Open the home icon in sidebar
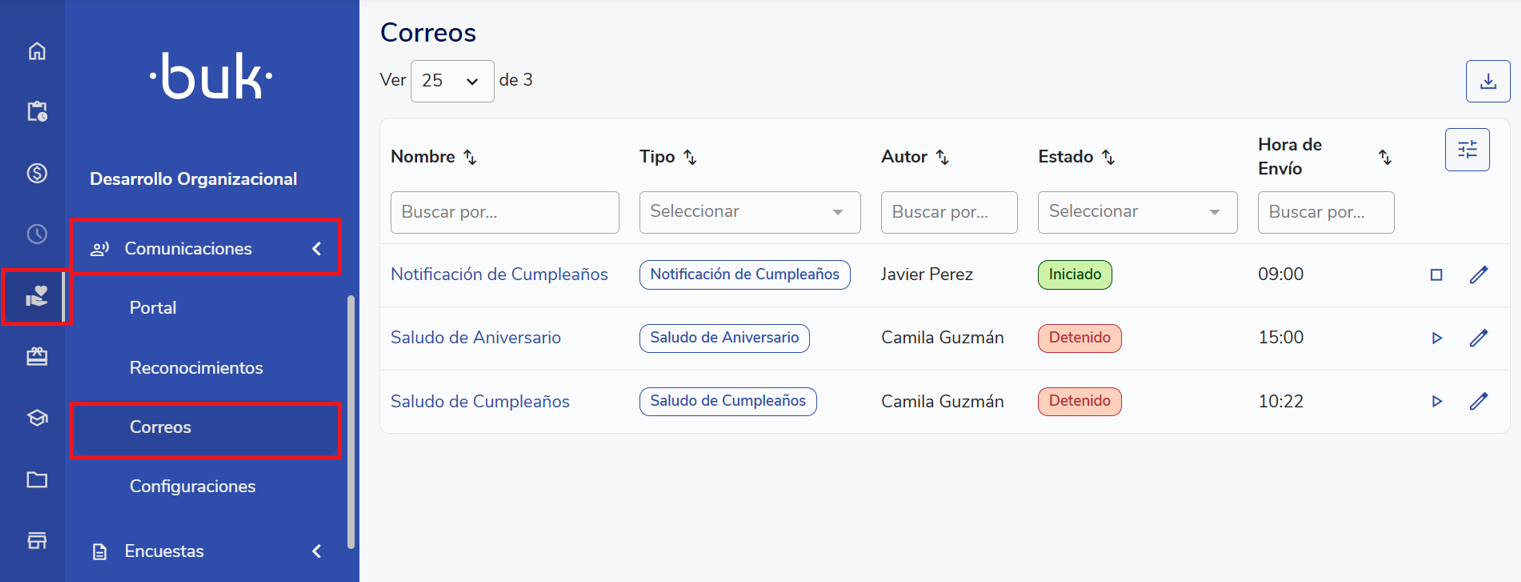The width and height of the screenshot is (1521, 582). pos(37,51)
